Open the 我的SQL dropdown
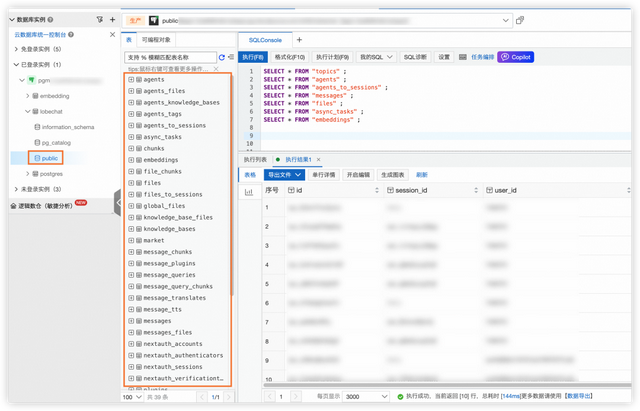Viewport: 640px width, 411px height. click(x=376, y=57)
